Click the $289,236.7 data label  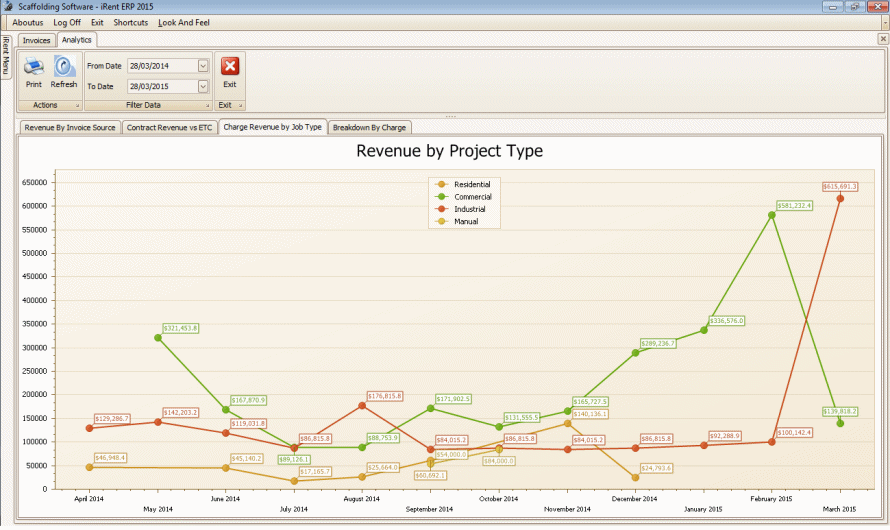[x=658, y=344]
